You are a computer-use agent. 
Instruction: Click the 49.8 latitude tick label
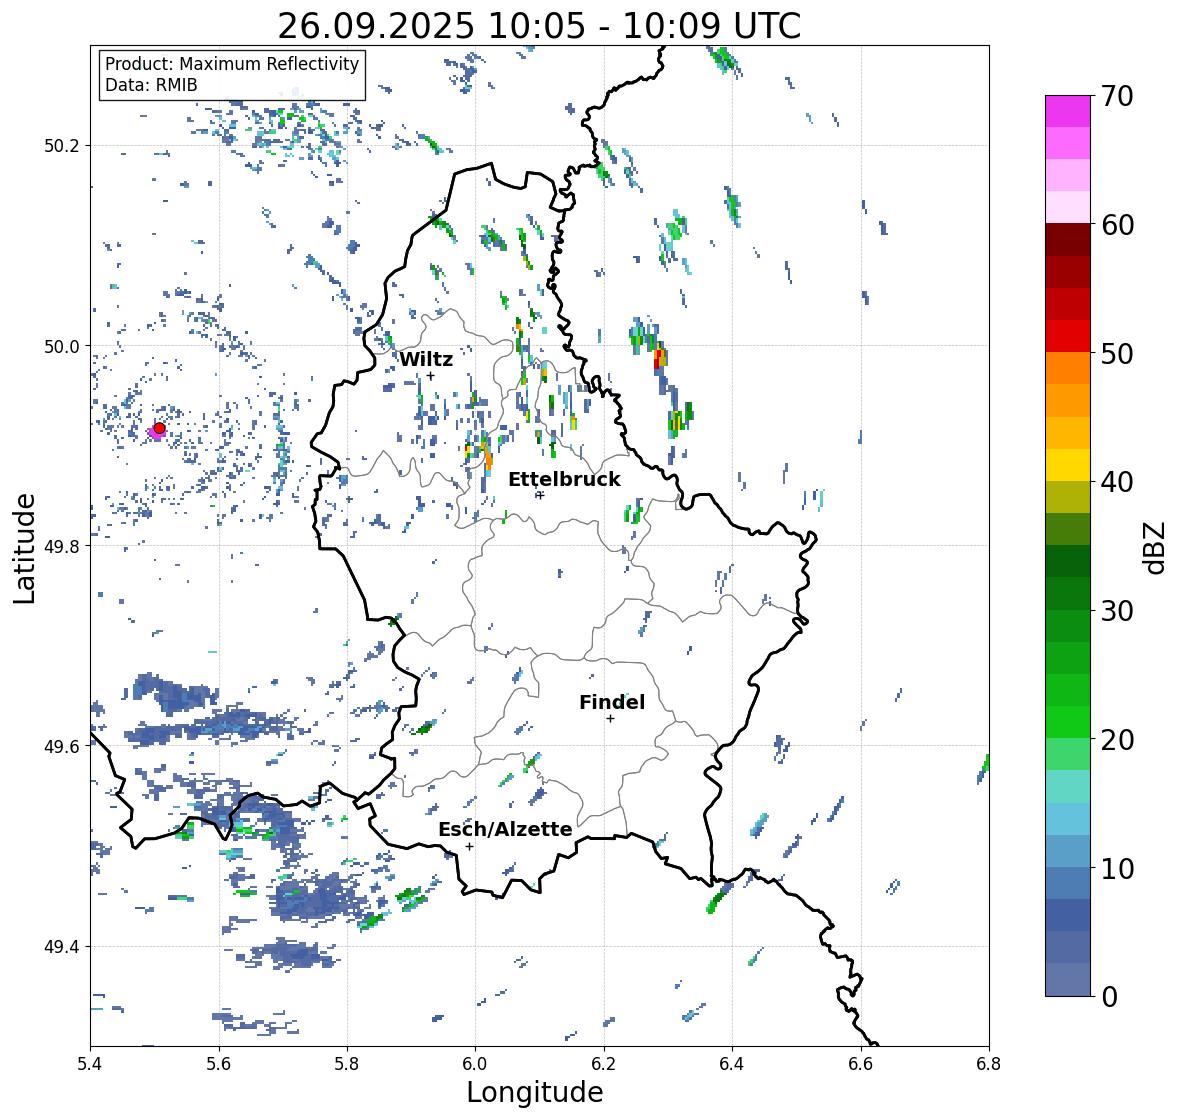click(62, 546)
